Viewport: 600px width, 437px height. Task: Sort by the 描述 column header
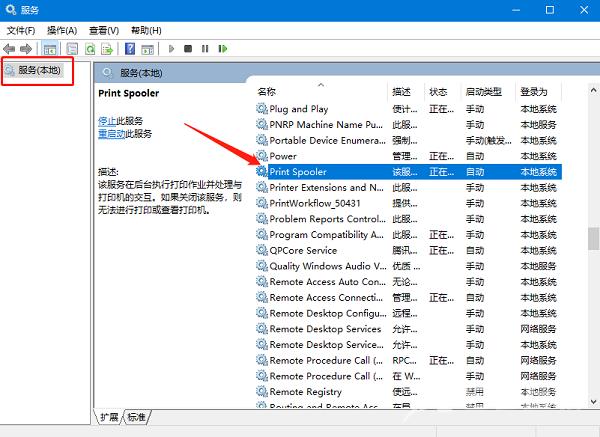coord(406,91)
